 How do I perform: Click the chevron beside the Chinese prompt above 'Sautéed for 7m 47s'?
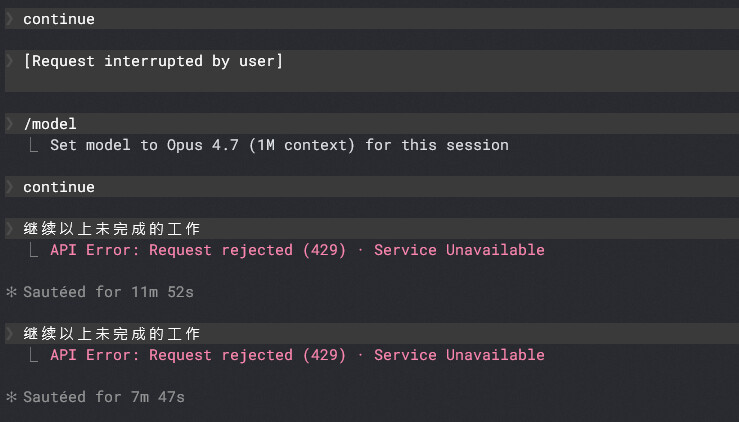[x=9, y=334]
